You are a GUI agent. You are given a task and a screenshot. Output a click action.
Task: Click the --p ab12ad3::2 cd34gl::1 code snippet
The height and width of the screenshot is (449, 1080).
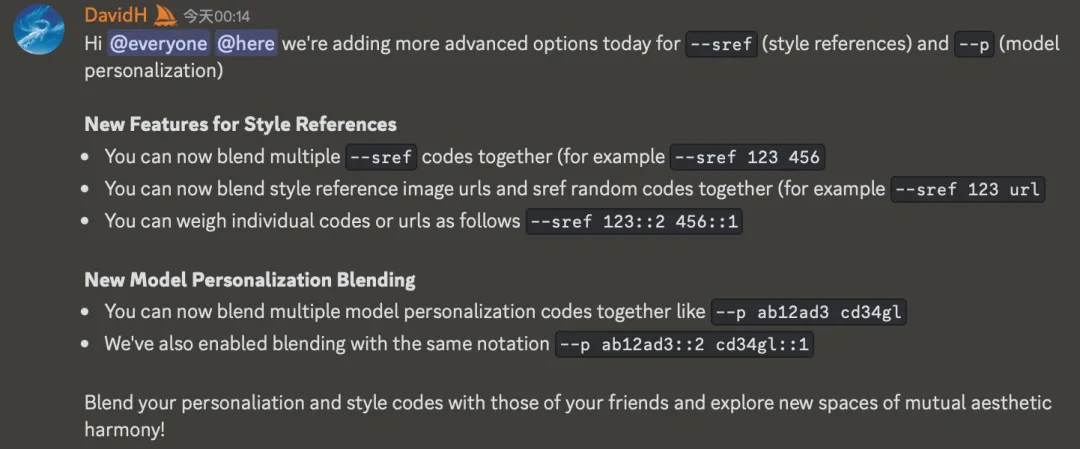point(685,344)
